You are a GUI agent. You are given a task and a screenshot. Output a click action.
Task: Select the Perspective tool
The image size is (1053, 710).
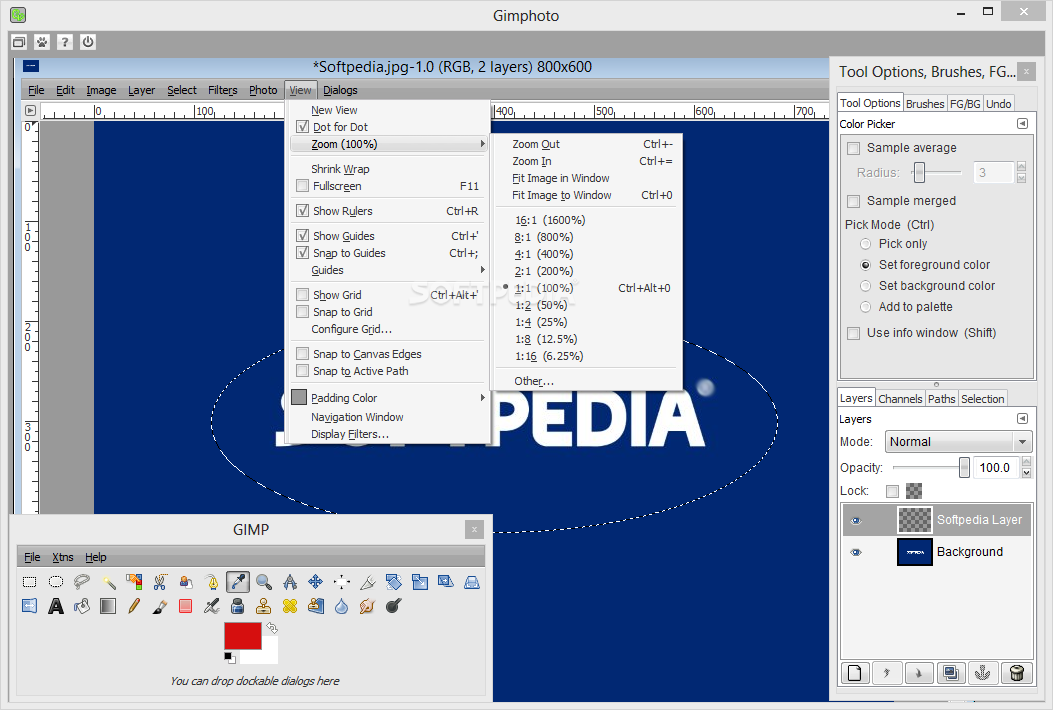[472, 582]
